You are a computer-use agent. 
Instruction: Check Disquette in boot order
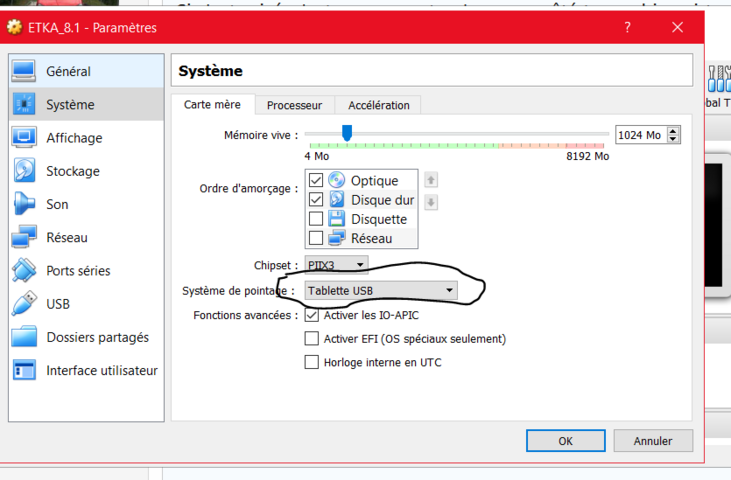pyautogui.click(x=316, y=219)
